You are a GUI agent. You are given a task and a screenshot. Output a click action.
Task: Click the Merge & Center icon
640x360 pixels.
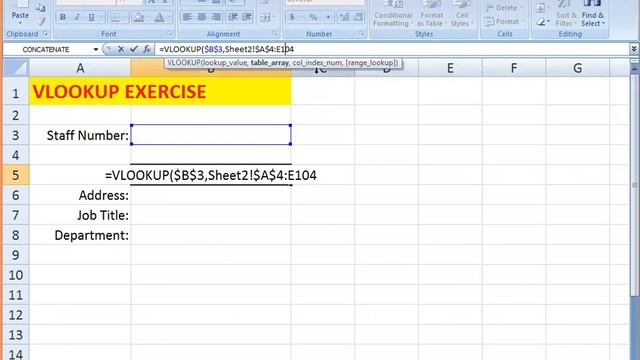click(265, 17)
